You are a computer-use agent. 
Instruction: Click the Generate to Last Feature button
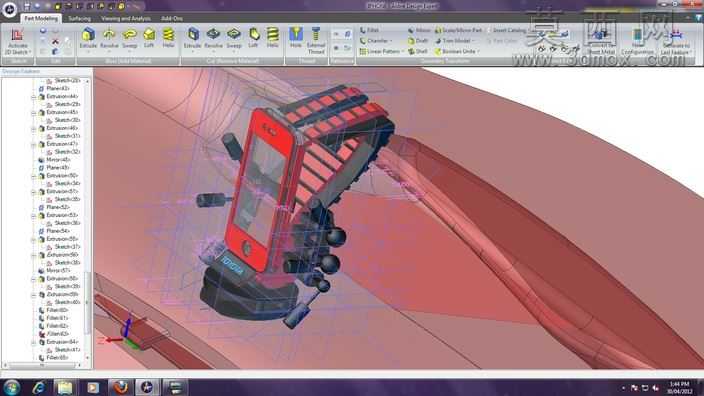point(675,42)
